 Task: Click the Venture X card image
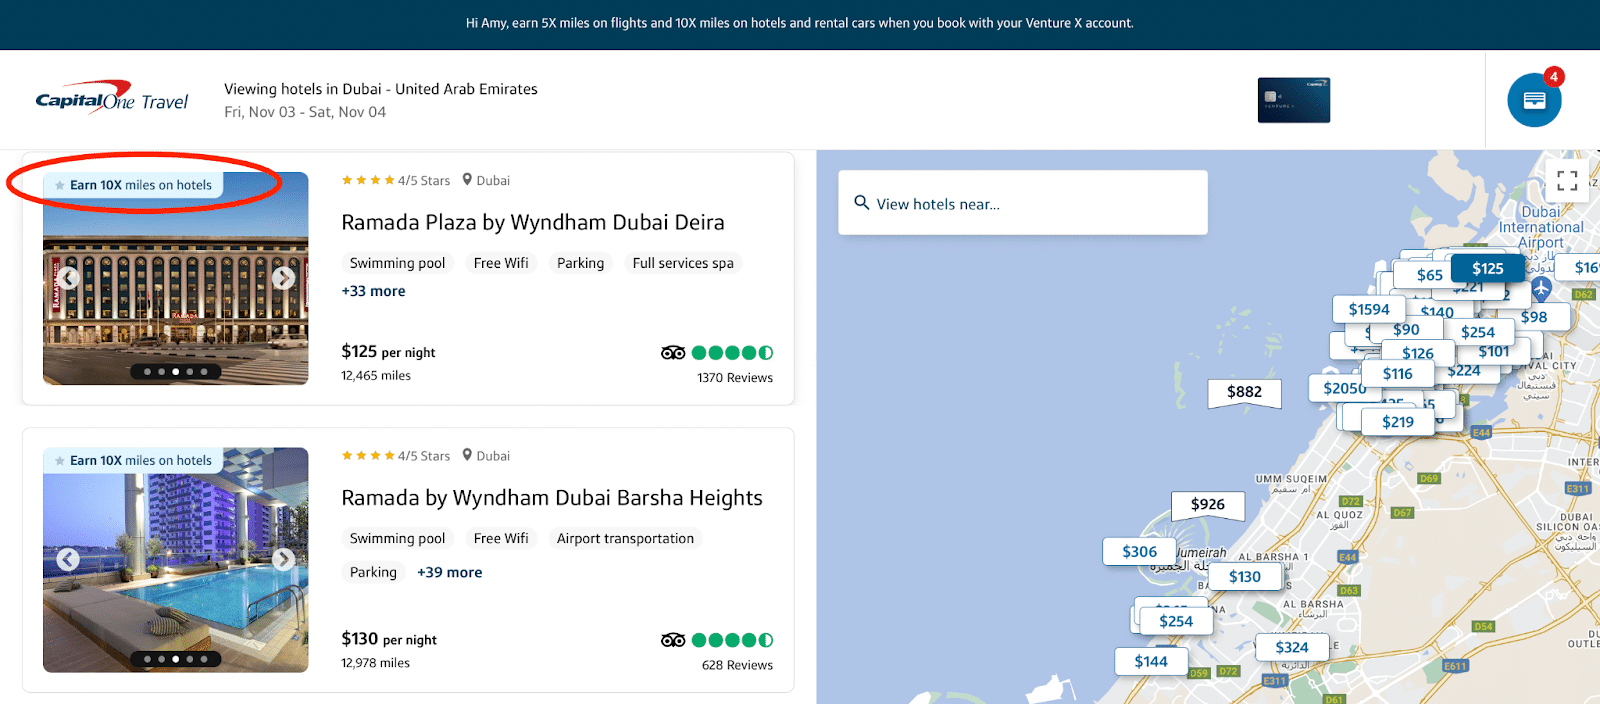click(1293, 101)
